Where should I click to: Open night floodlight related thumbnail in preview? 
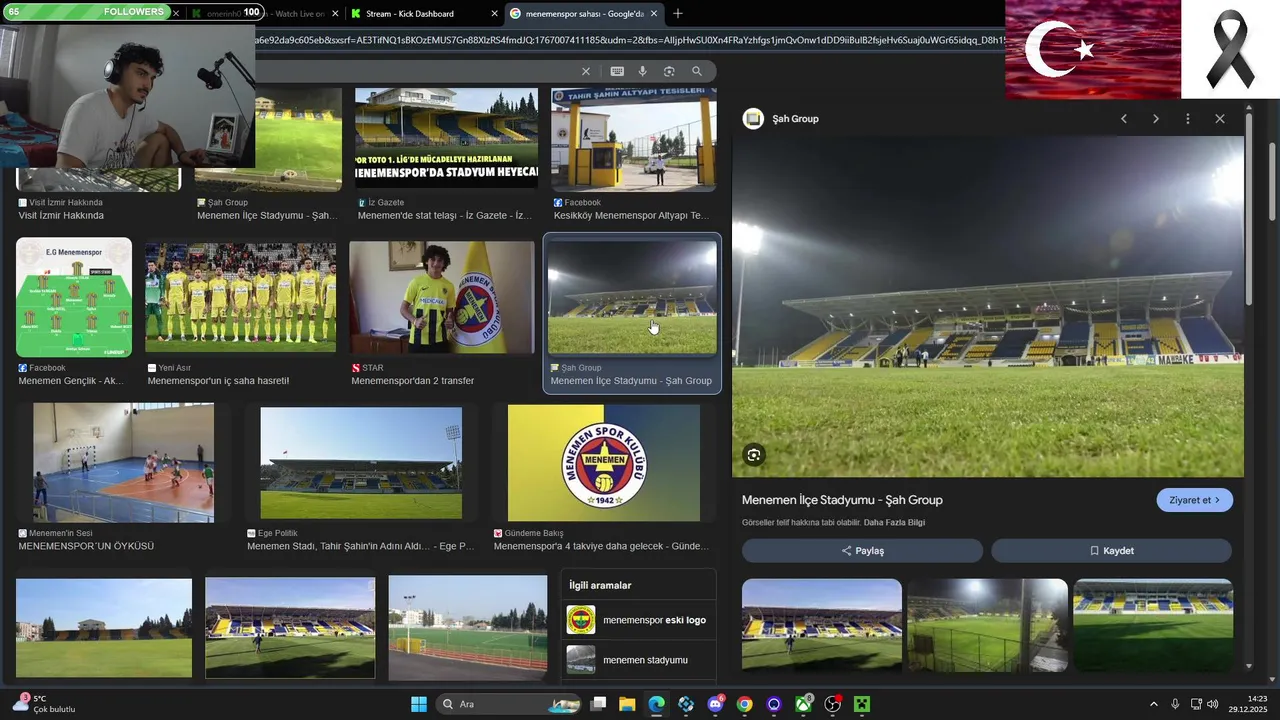point(987,625)
